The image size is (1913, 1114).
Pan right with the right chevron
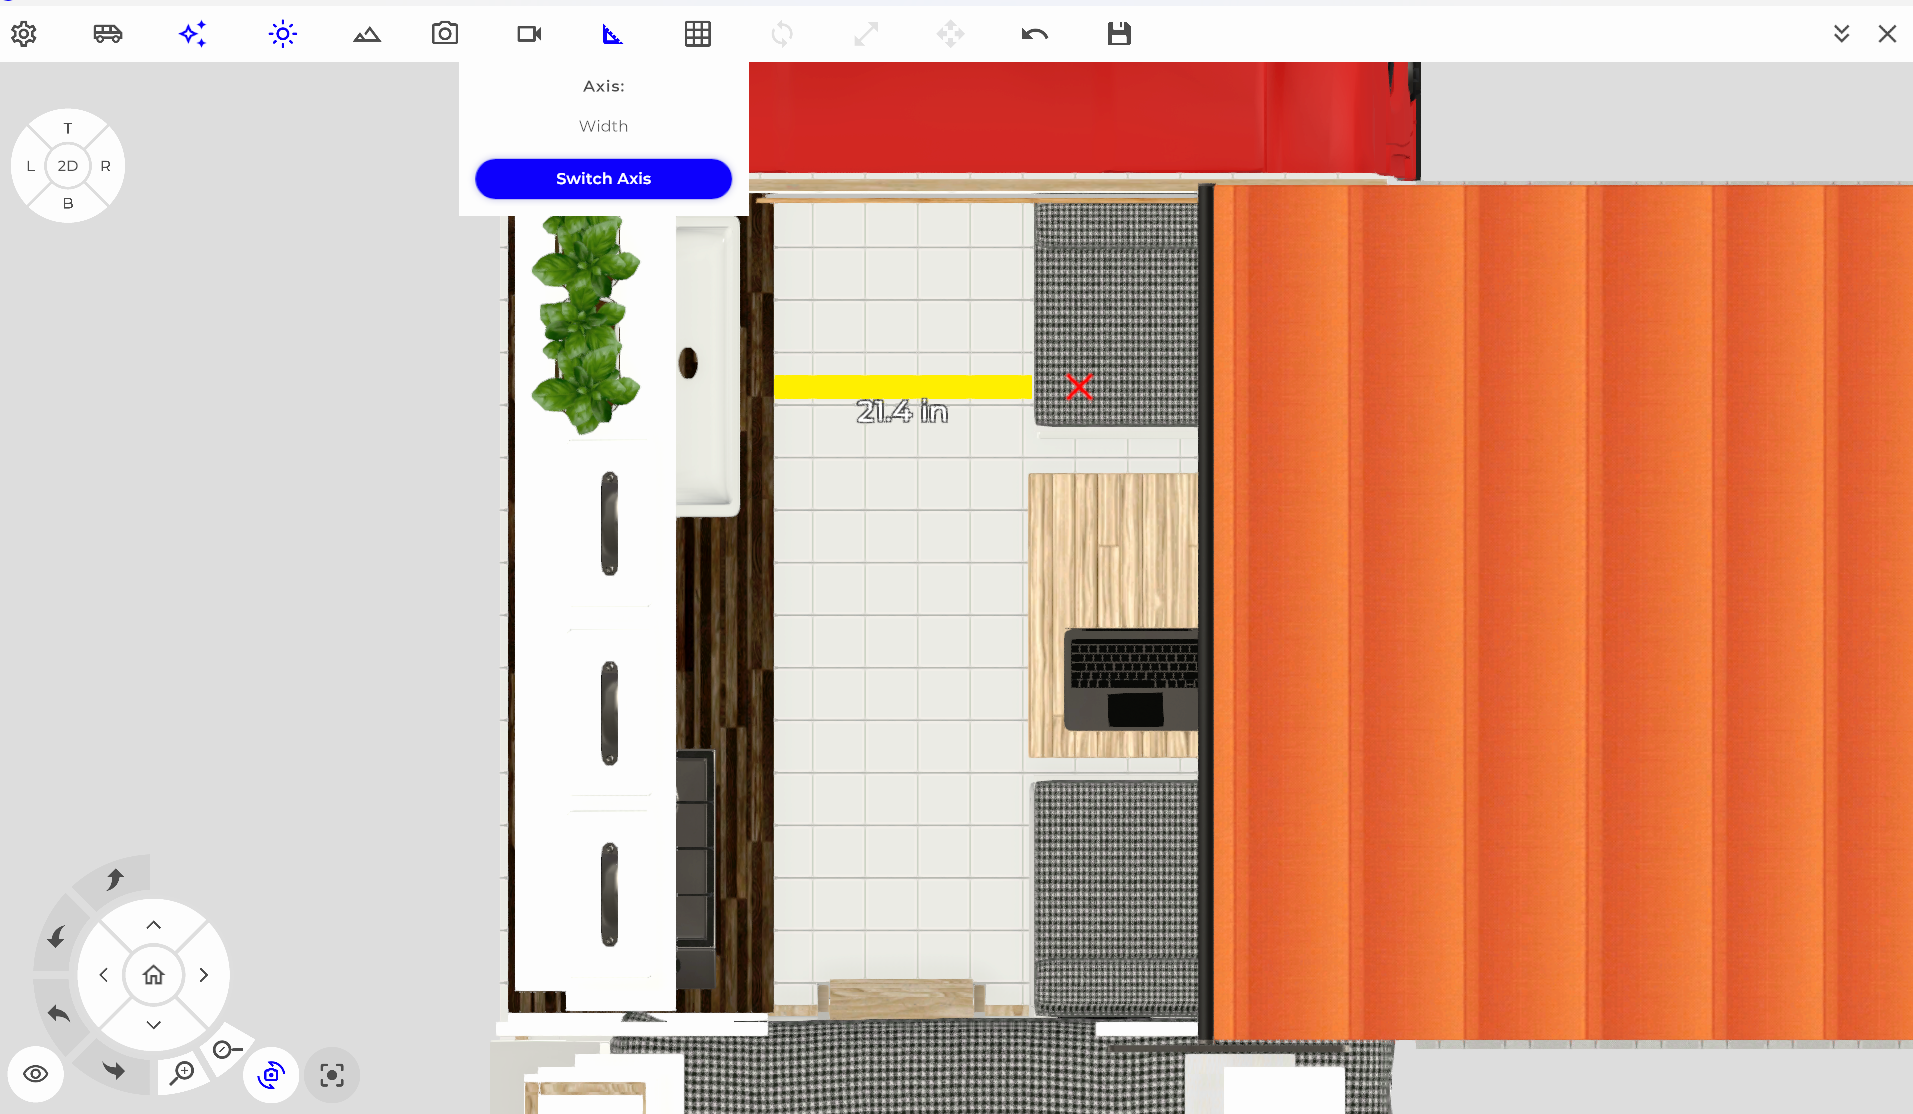204,975
